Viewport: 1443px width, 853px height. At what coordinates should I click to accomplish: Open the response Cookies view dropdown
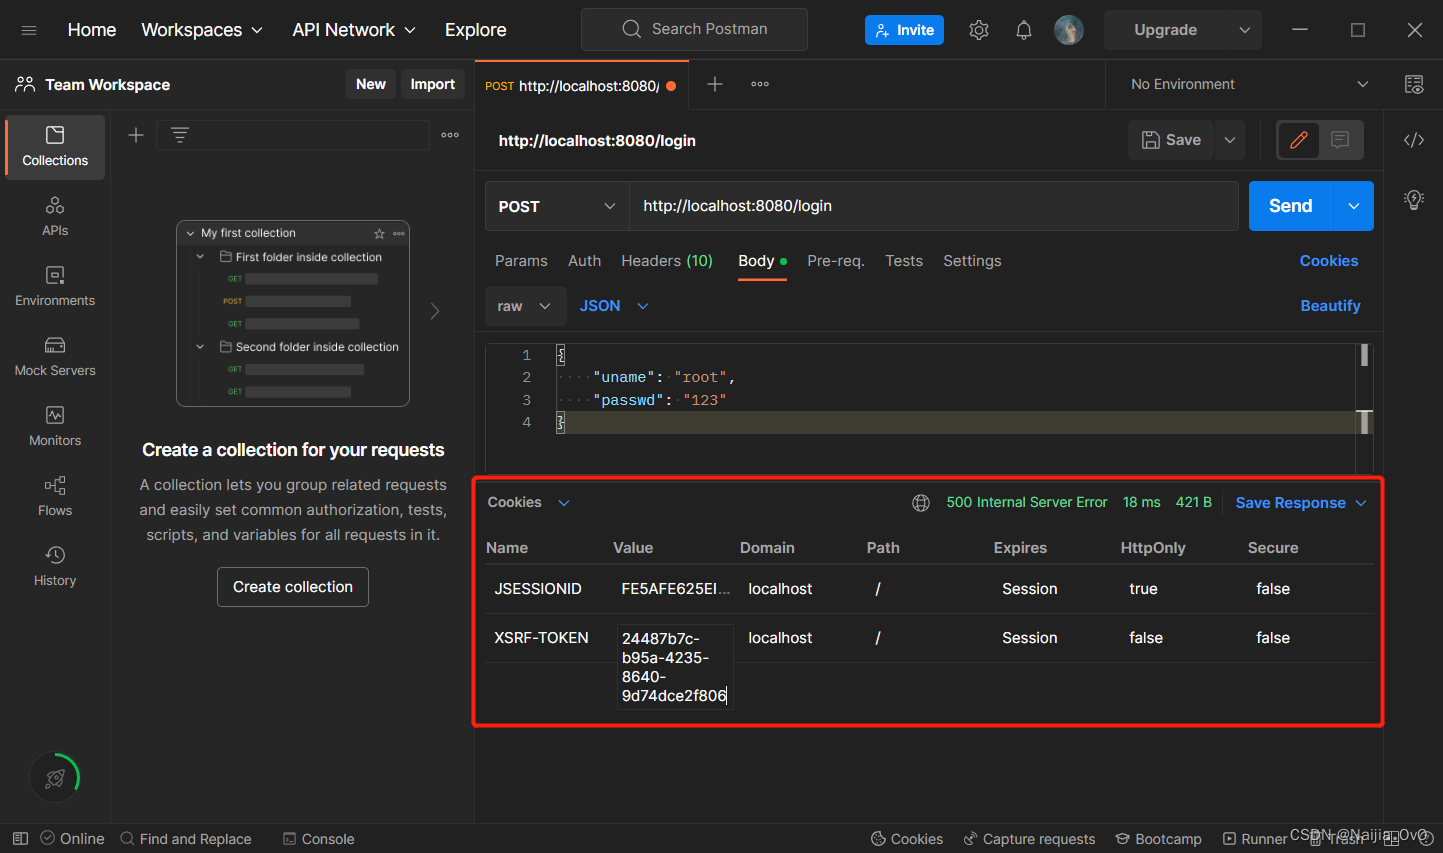[x=529, y=502]
